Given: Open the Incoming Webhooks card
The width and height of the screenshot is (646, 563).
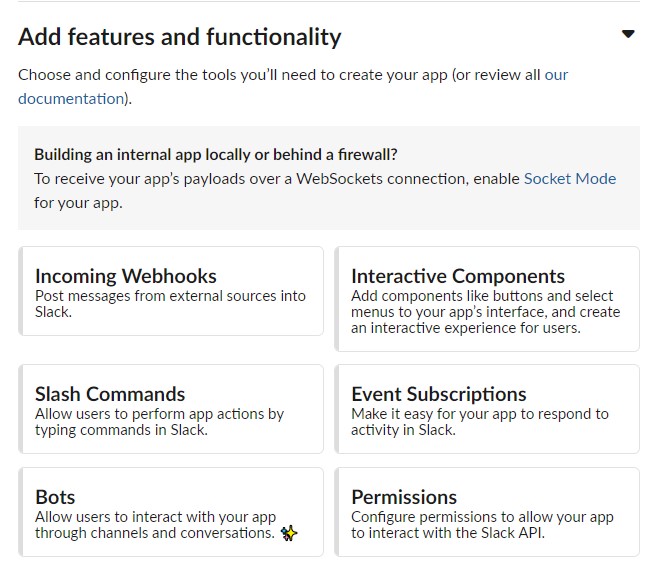Looking at the screenshot, I should click(171, 291).
